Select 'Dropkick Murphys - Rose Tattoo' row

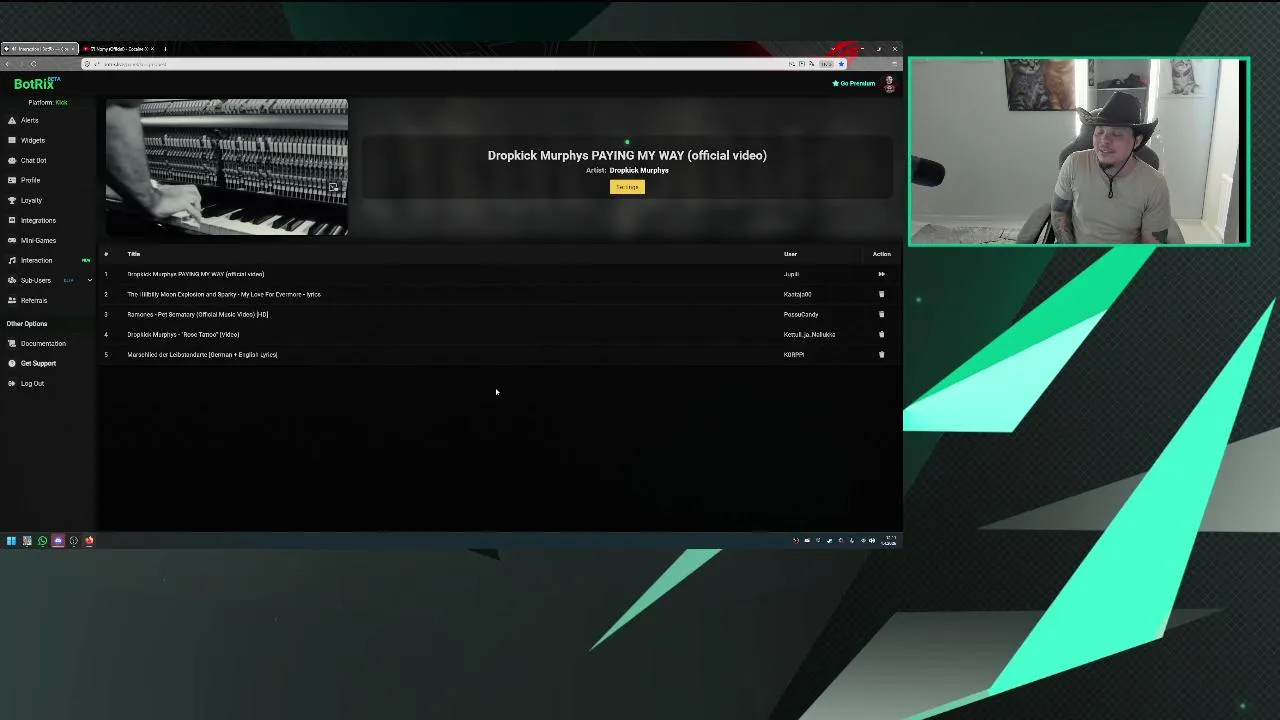coord(498,334)
